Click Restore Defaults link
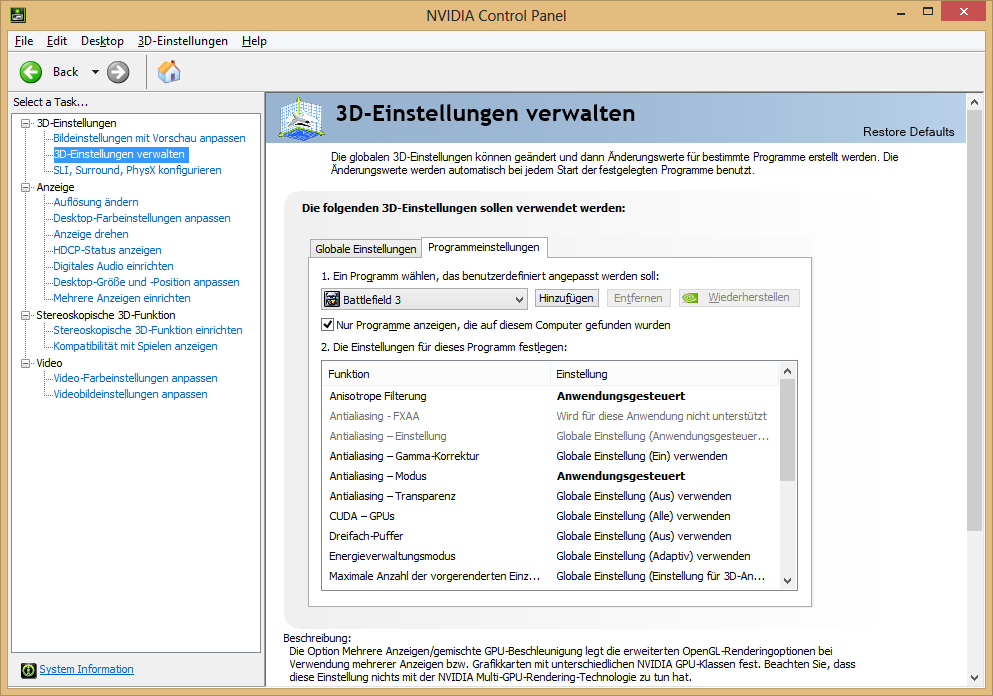The height and width of the screenshot is (696, 993). (x=908, y=132)
